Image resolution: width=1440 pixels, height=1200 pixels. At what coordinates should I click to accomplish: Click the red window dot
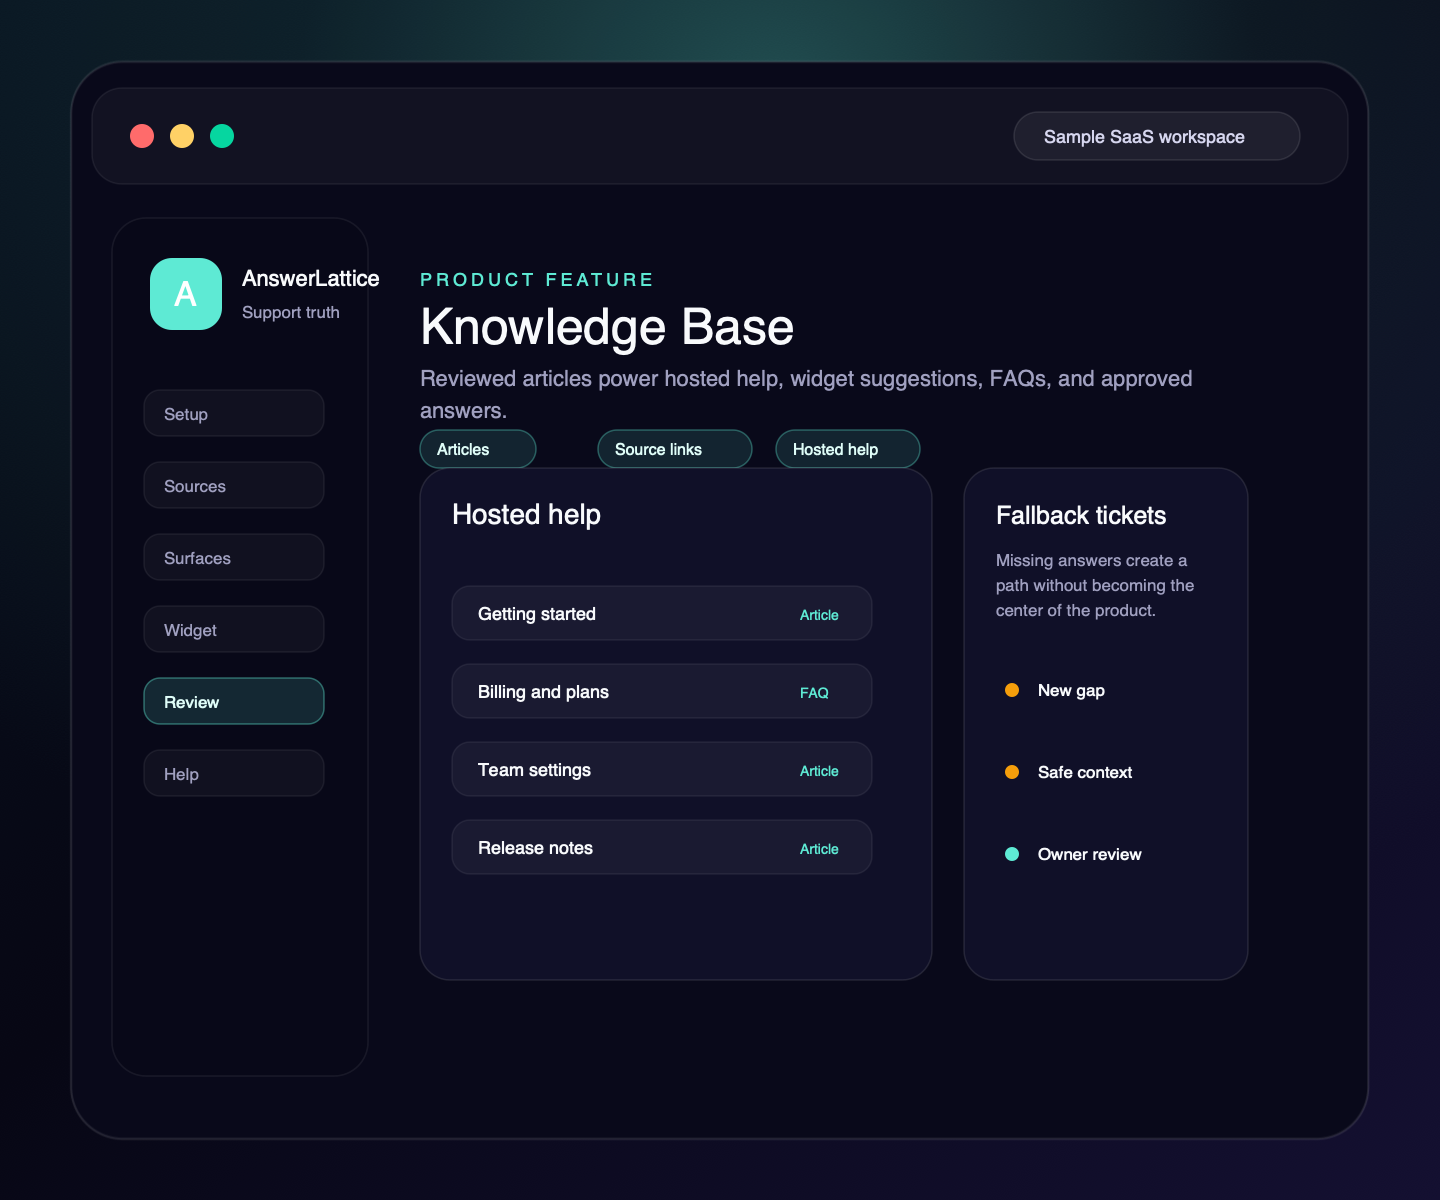(142, 136)
